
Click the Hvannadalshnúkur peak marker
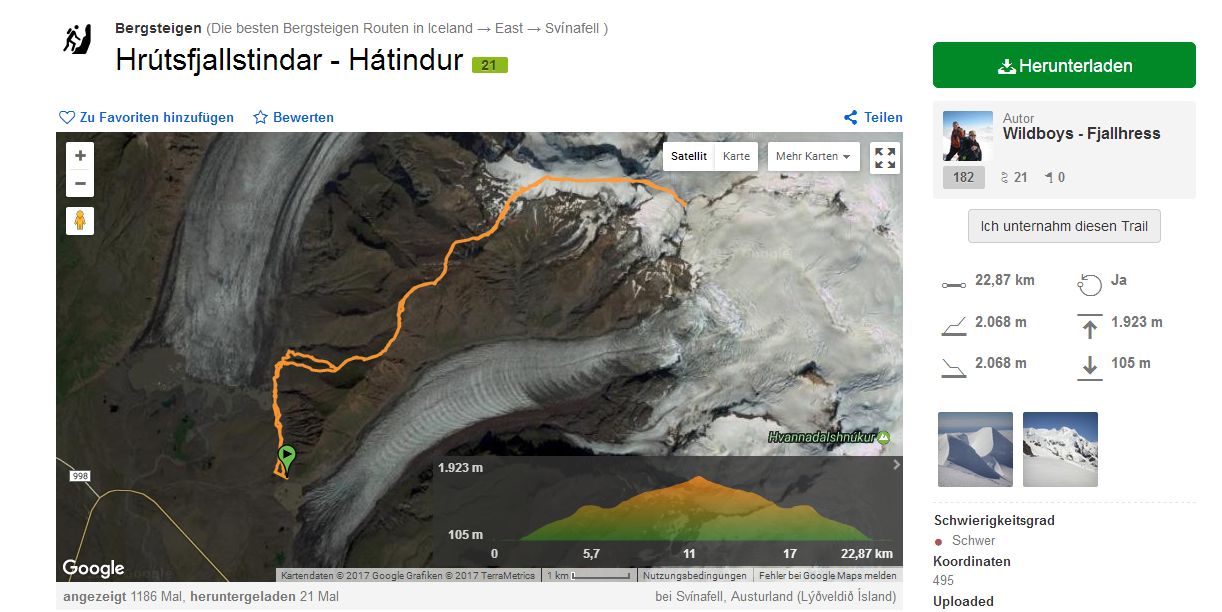pyautogui.click(x=883, y=438)
